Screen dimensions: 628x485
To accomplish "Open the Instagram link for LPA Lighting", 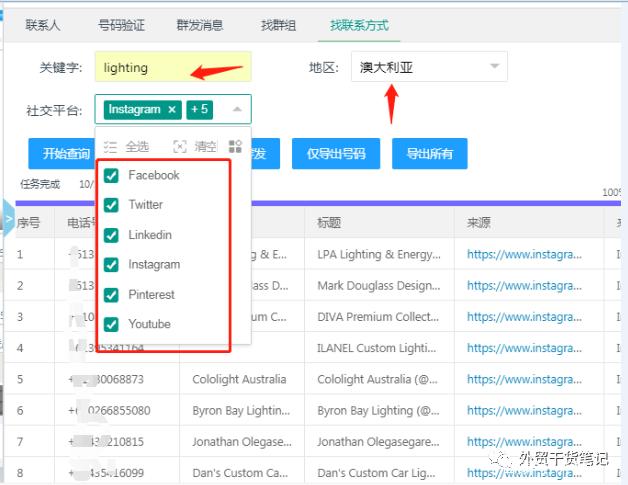I will tap(524, 254).
